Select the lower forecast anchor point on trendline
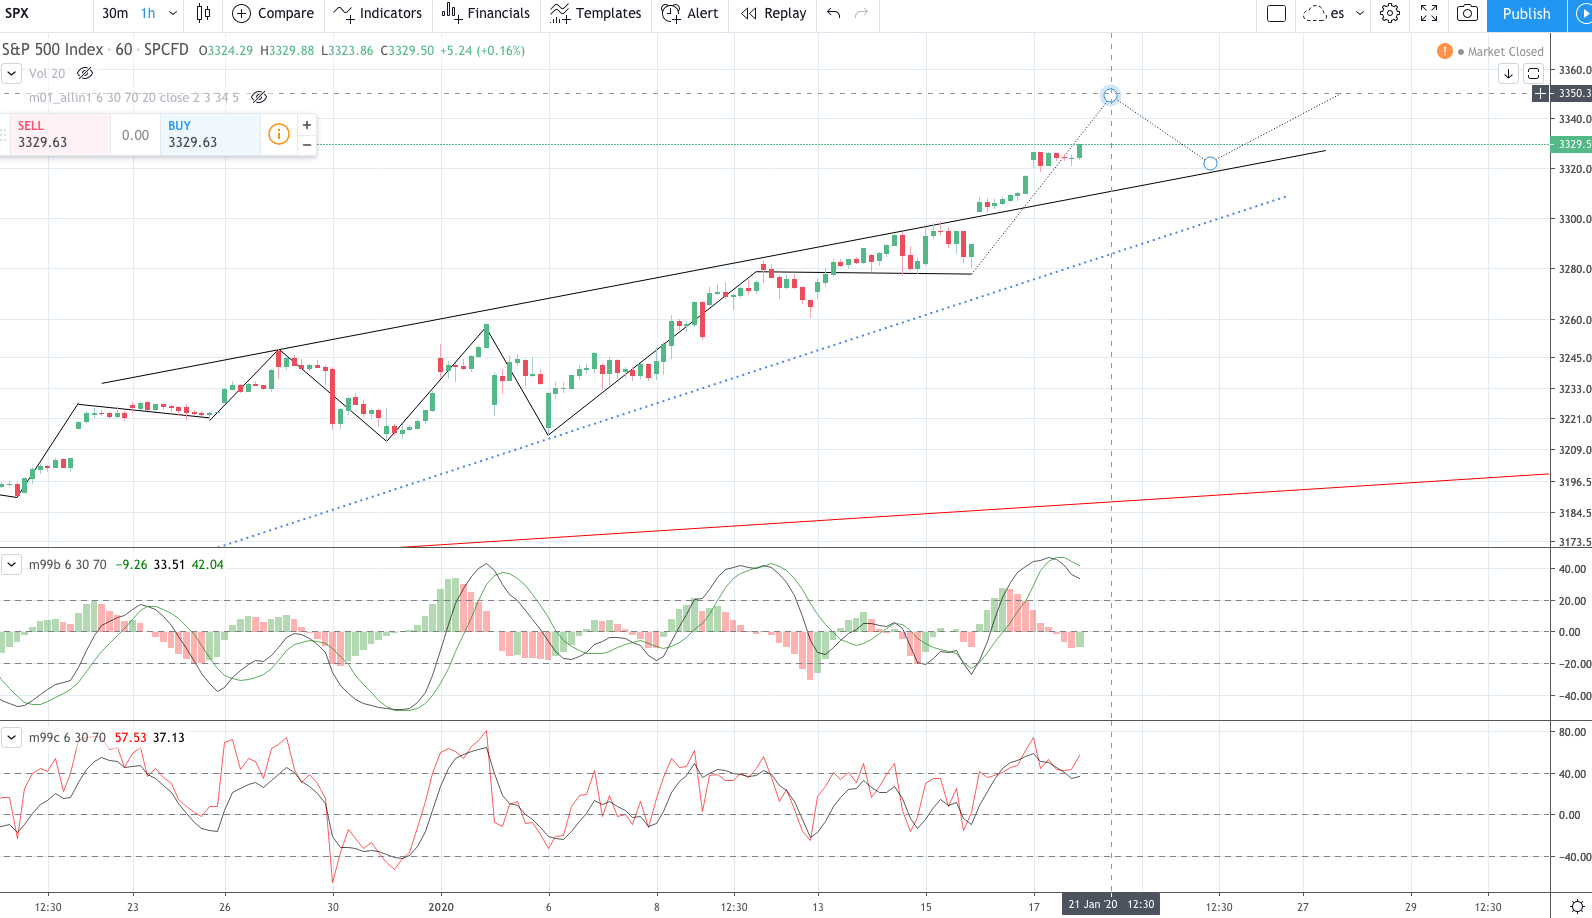Viewport: 1592px width, 918px height. coord(1210,163)
